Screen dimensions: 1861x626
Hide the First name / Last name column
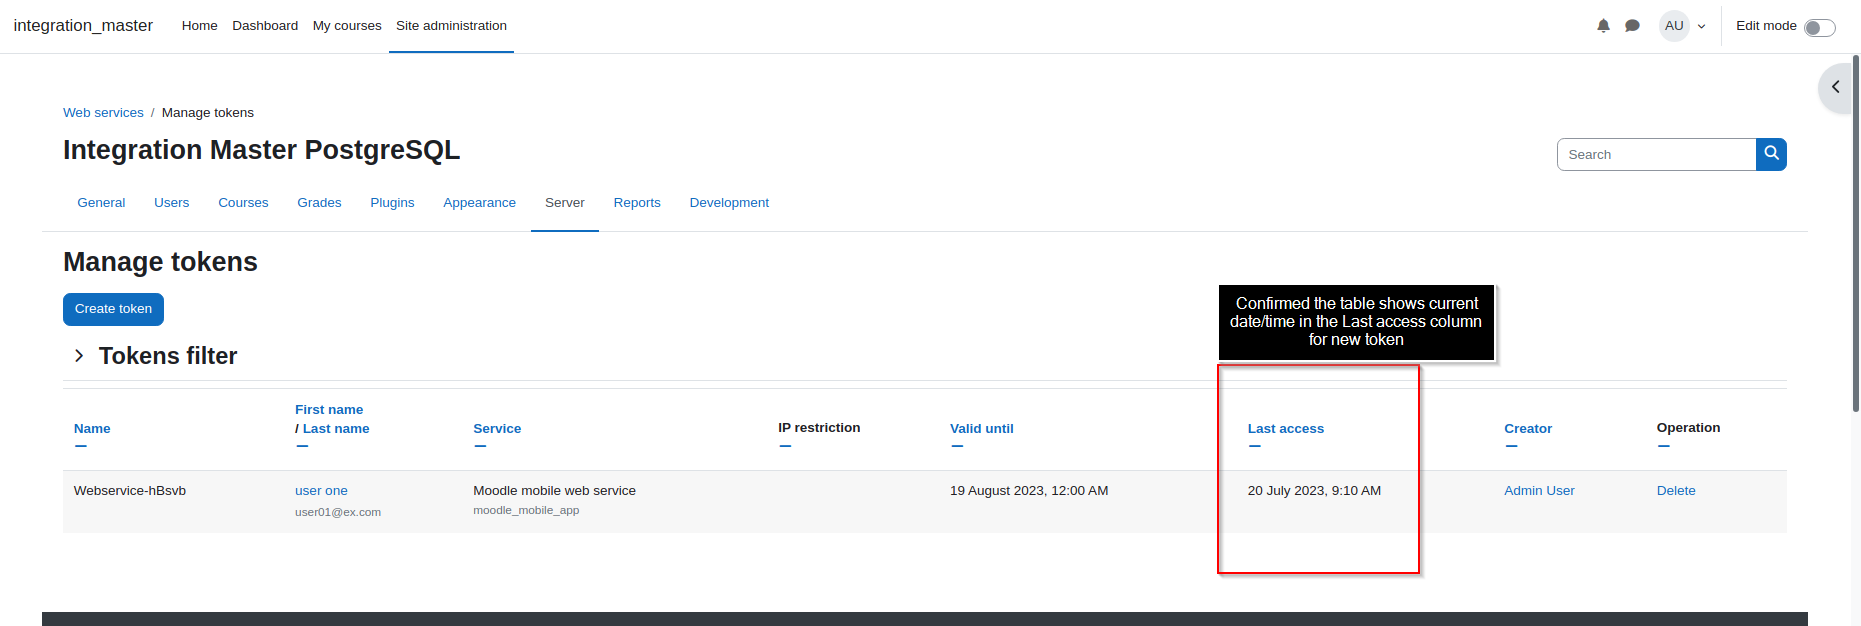[302, 446]
